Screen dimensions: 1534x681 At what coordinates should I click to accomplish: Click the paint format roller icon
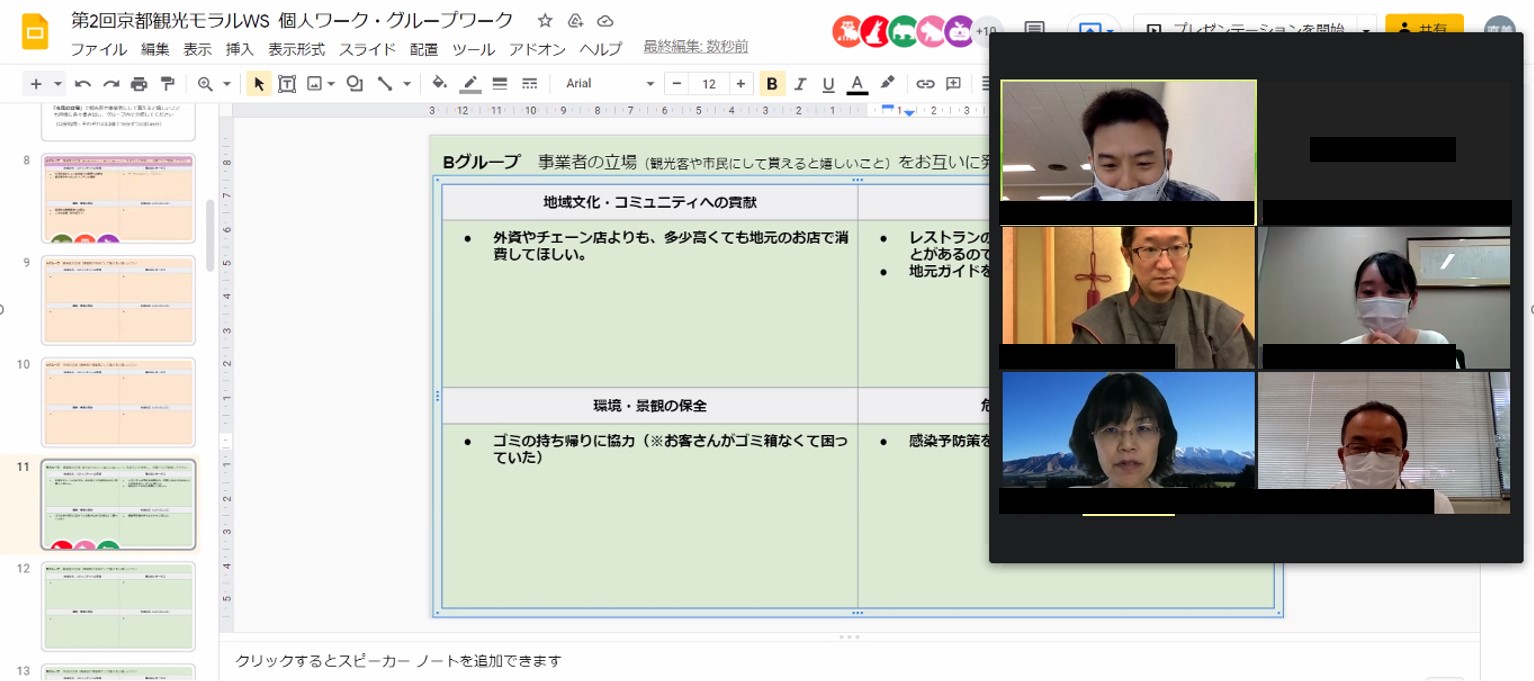click(x=167, y=84)
